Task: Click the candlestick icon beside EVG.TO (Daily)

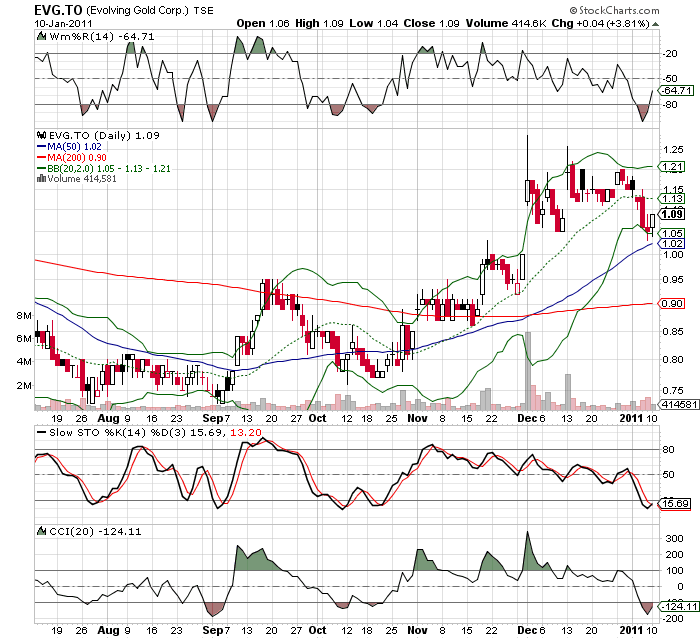Action: point(42,135)
